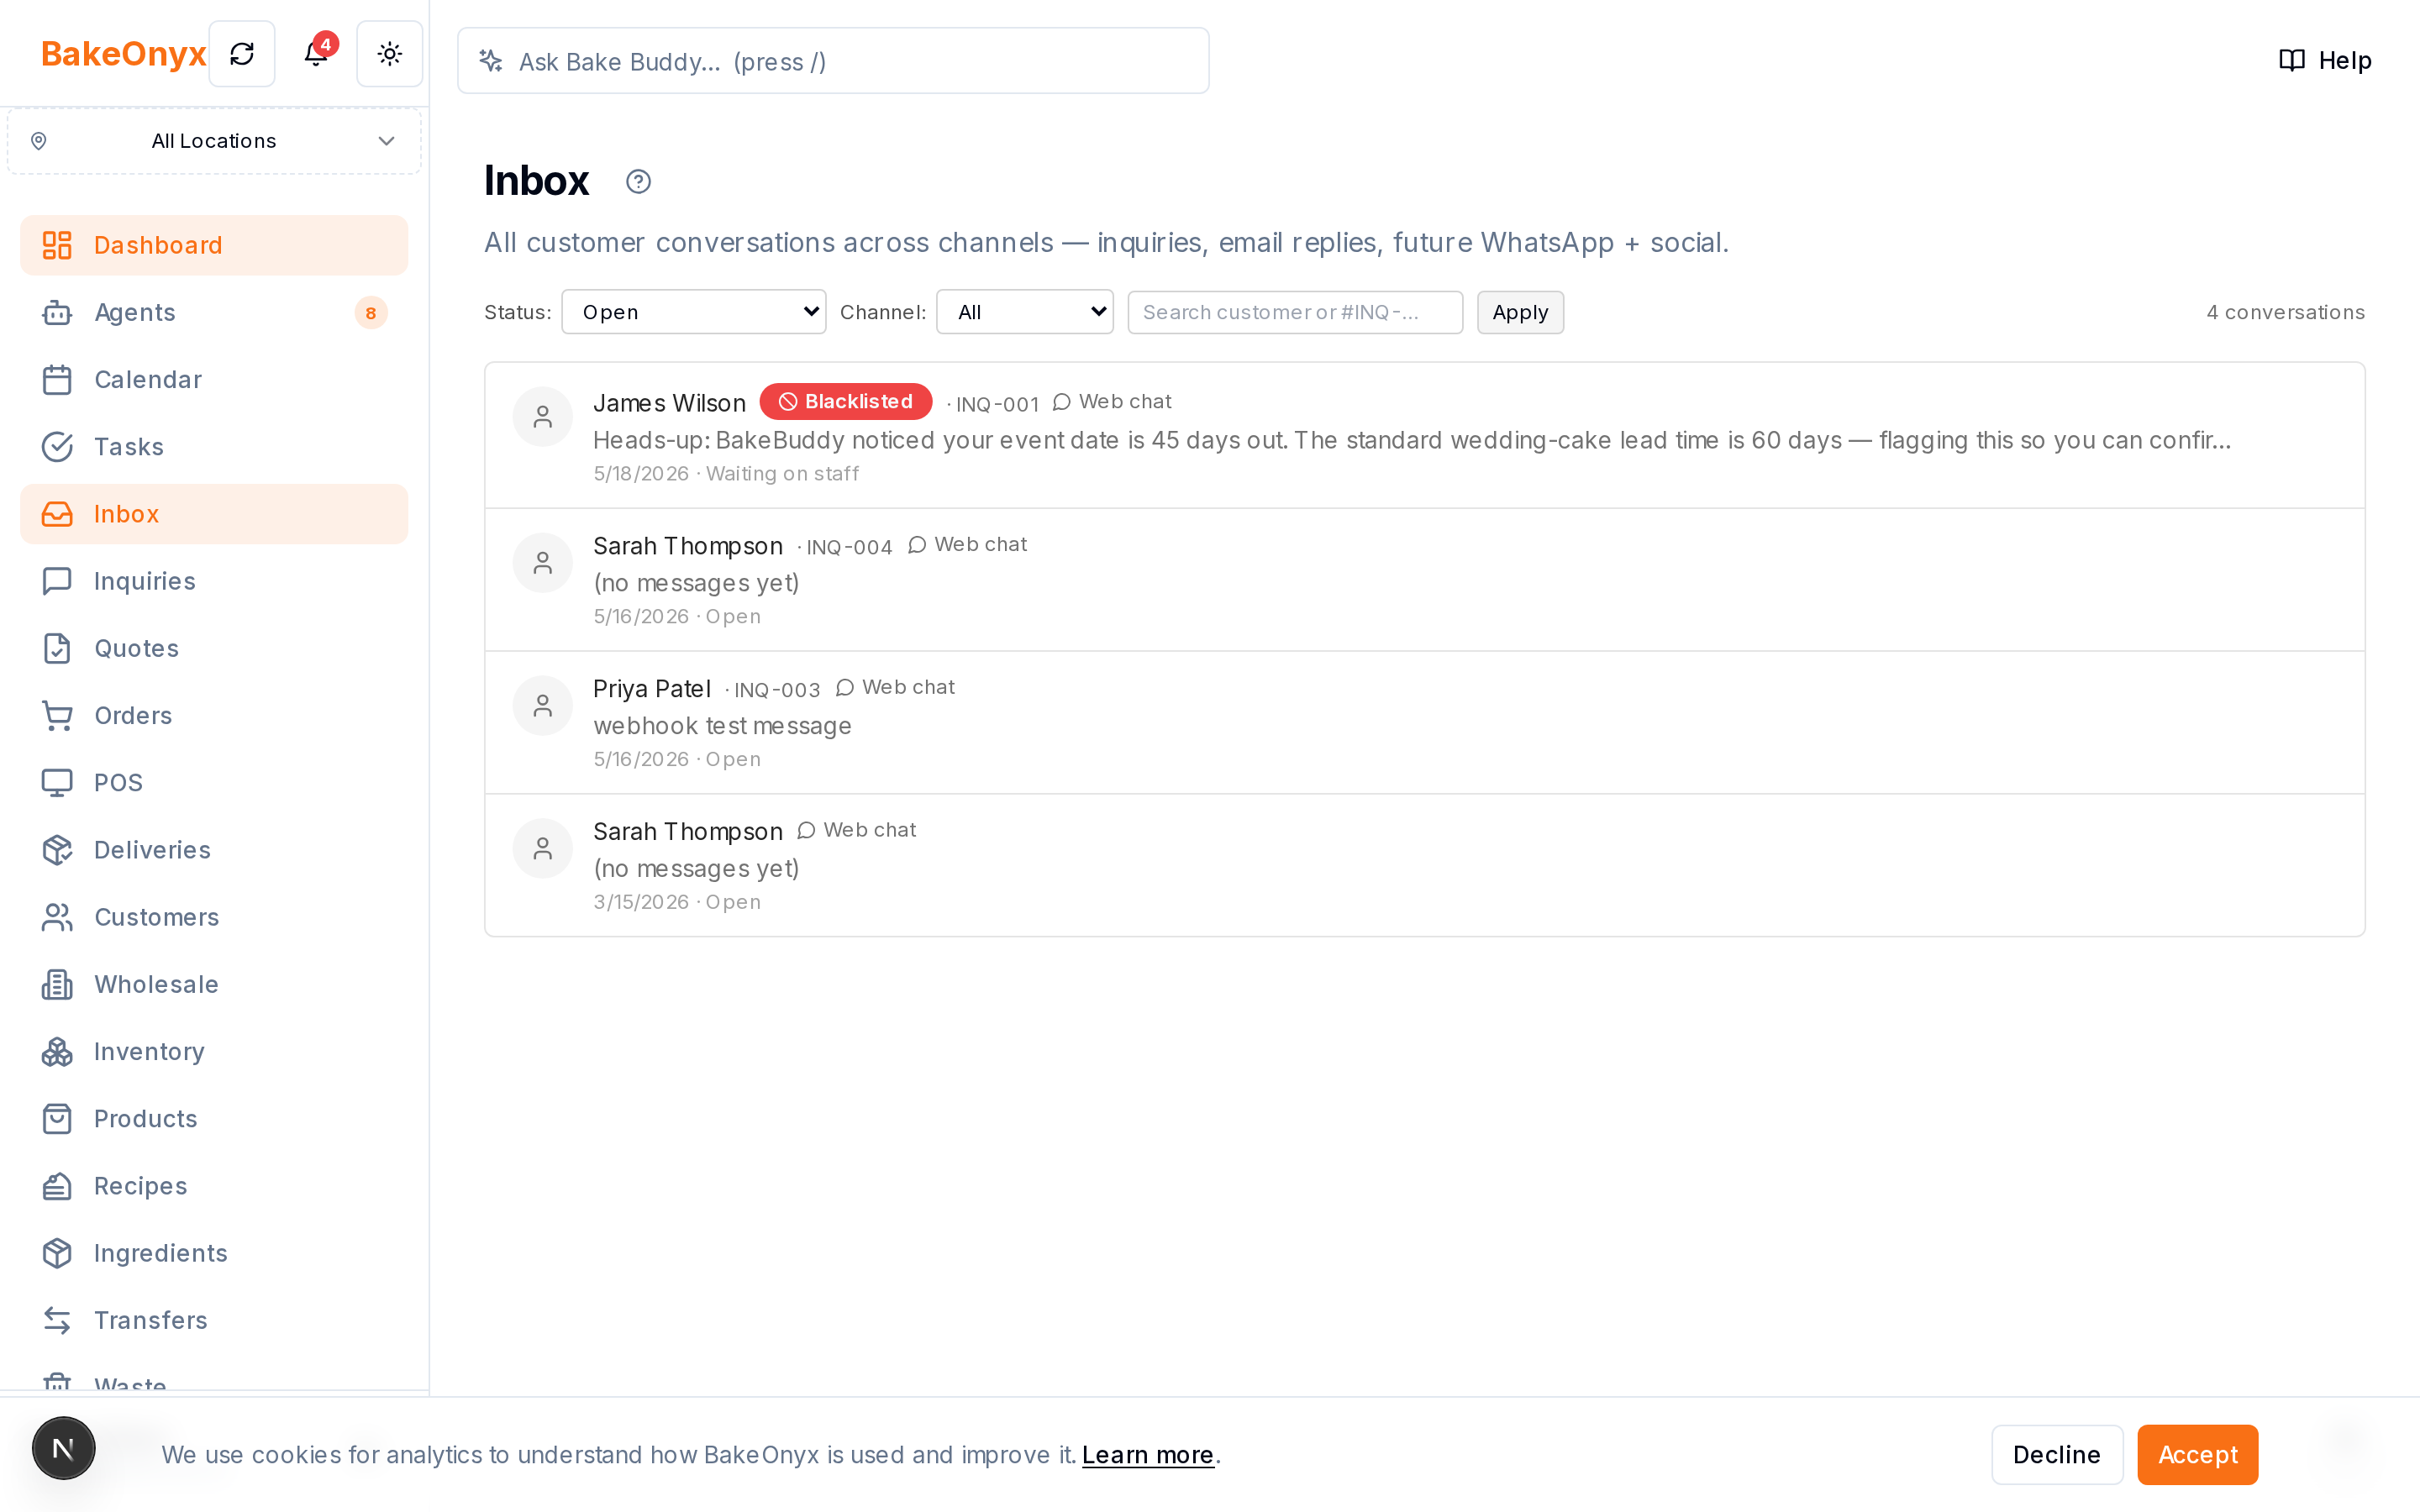Open the All Locations dropdown

[x=214, y=141]
